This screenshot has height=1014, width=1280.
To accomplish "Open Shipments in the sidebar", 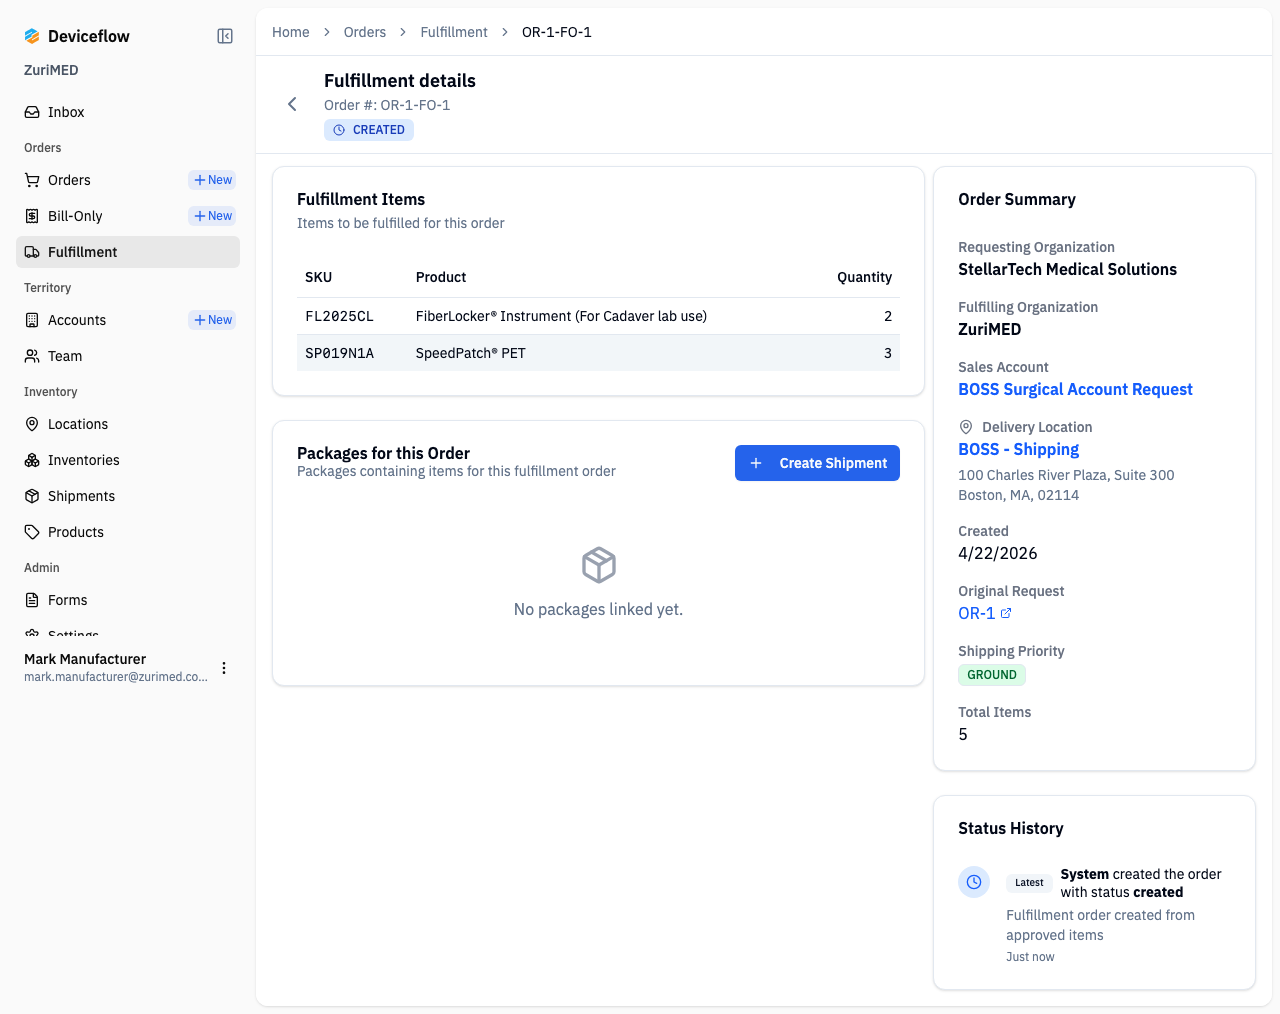I will point(128,496).
